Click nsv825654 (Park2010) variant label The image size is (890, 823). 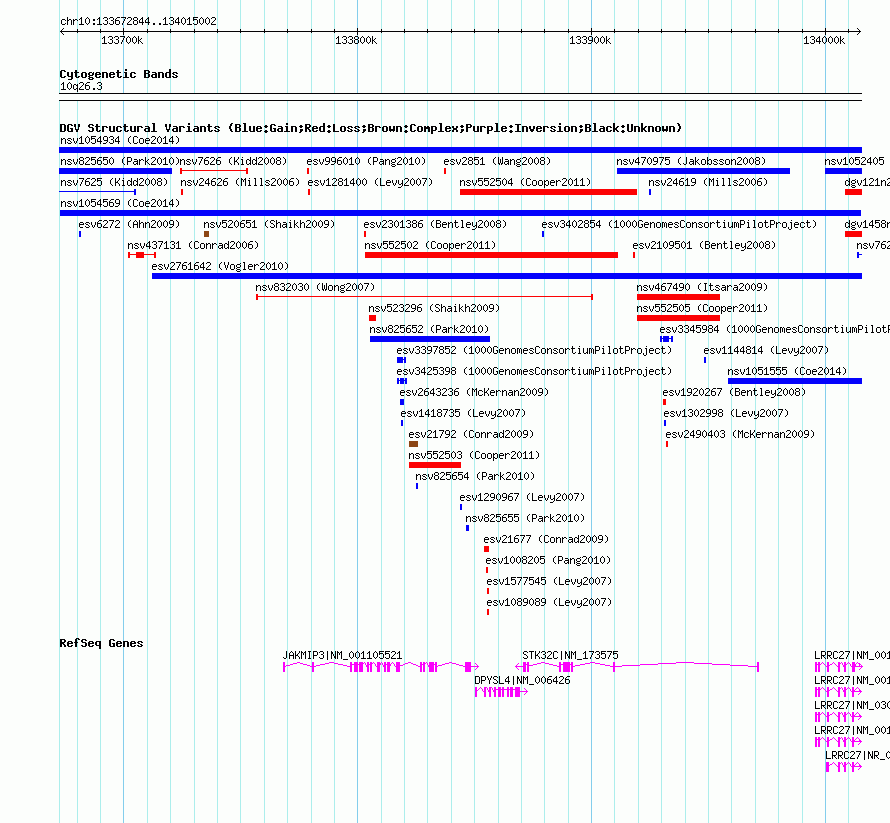[x=475, y=476]
